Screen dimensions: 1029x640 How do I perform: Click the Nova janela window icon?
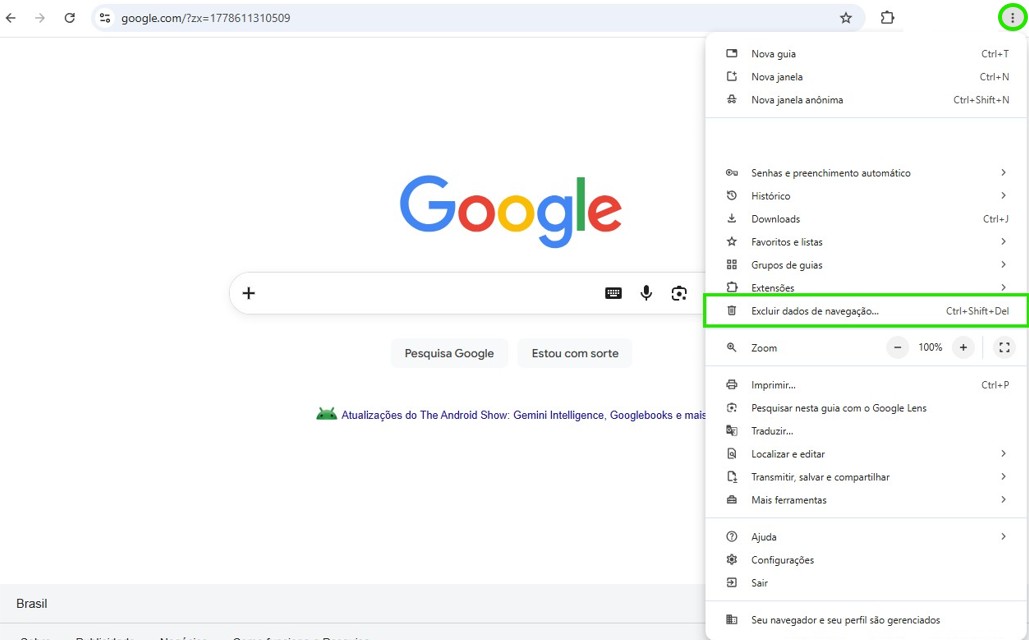732,76
